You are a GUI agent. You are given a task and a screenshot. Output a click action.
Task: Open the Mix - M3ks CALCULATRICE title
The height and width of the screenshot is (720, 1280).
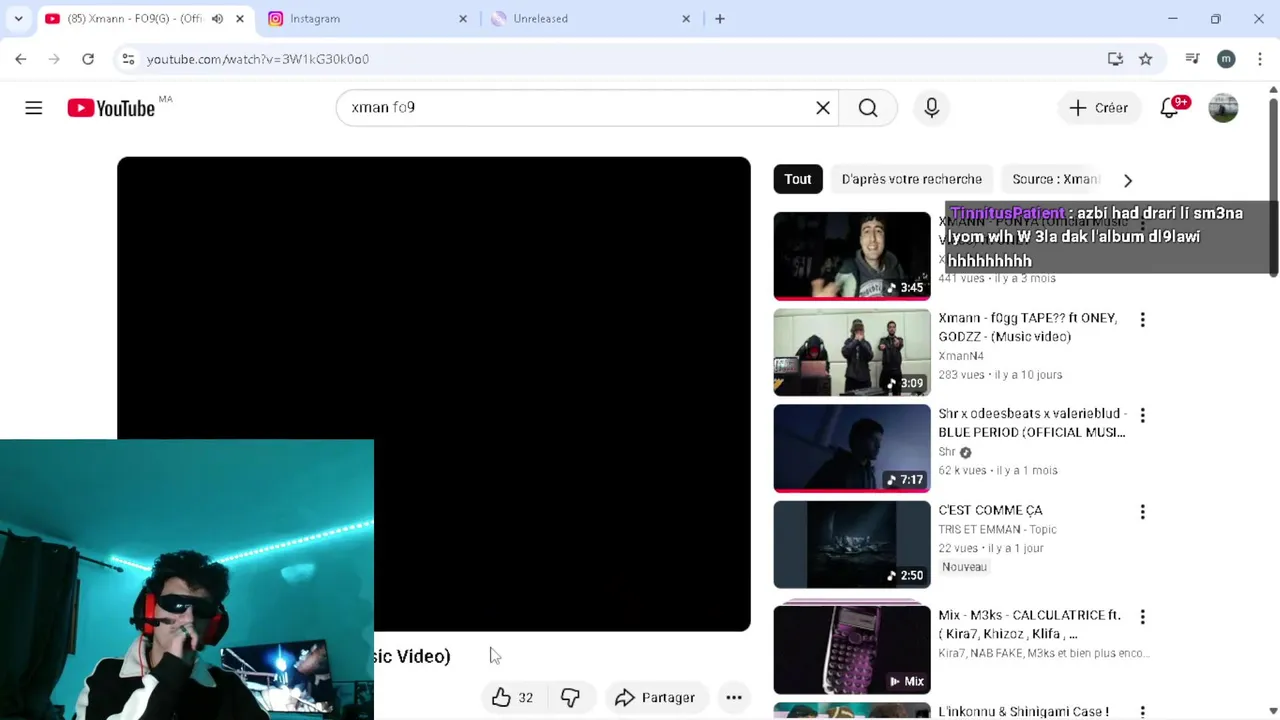(1029, 624)
